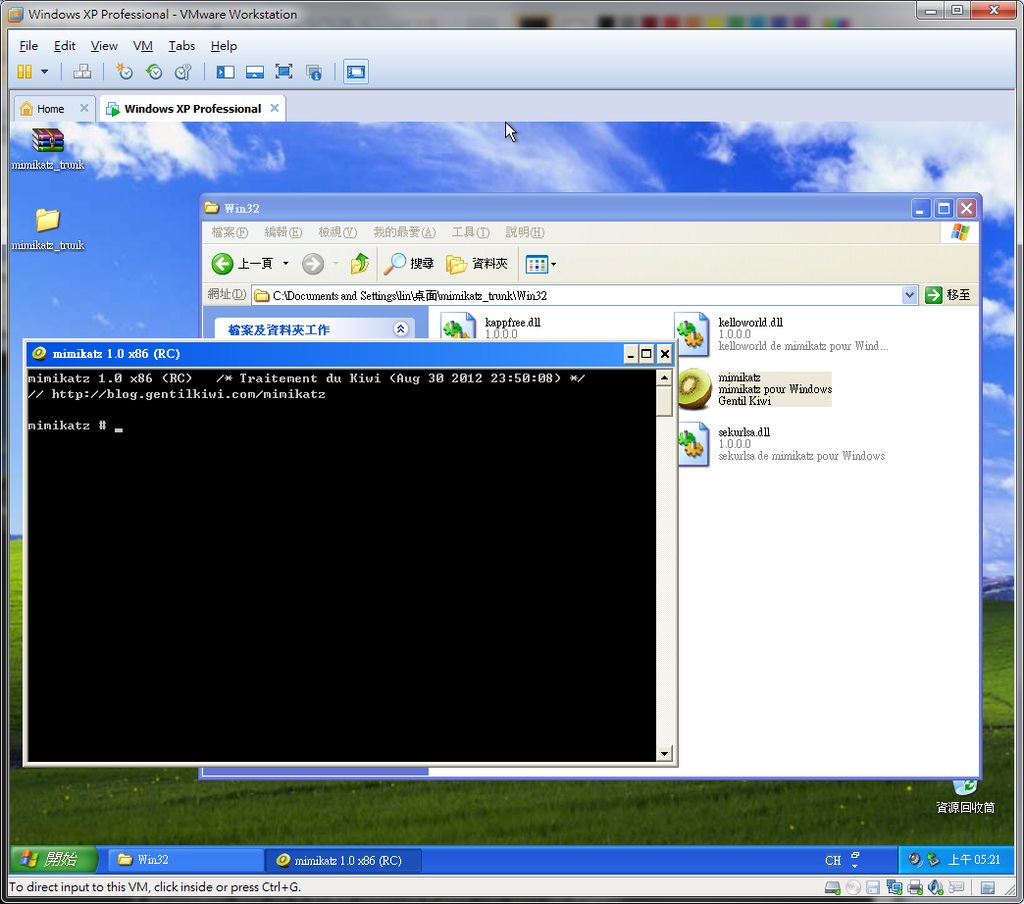The height and width of the screenshot is (904, 1024).
Task: Select the kappfree.dll file
Action: [491, 326]
